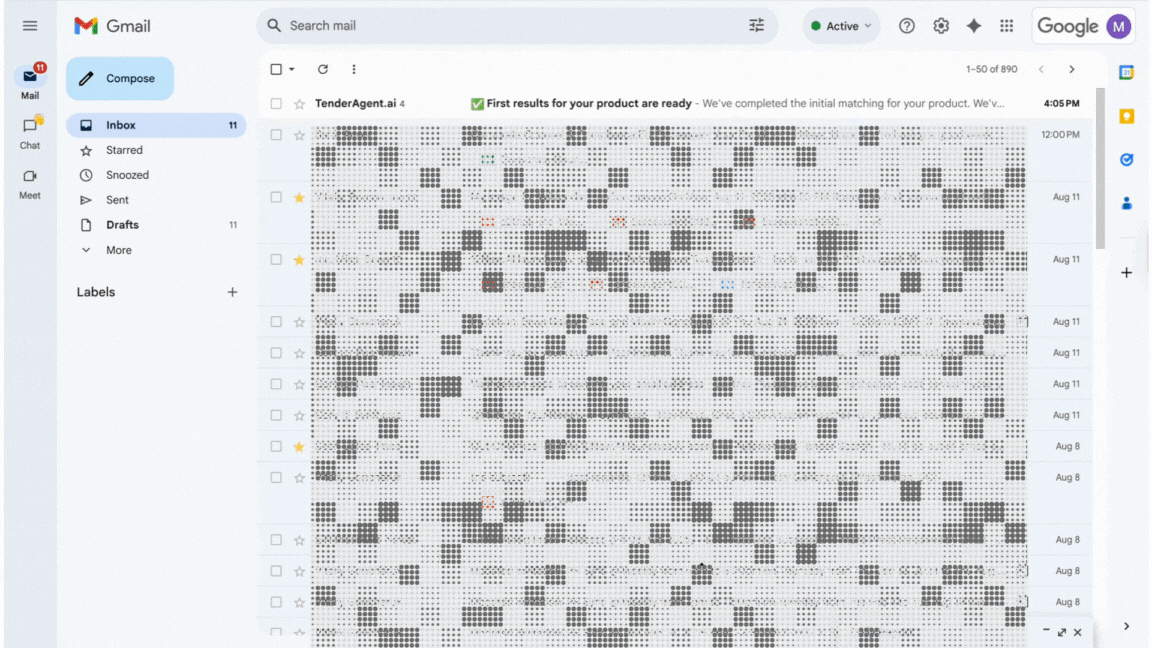
Task: Open the Google apps grid
Action: pyautogui.click(x=1006, y=26)
